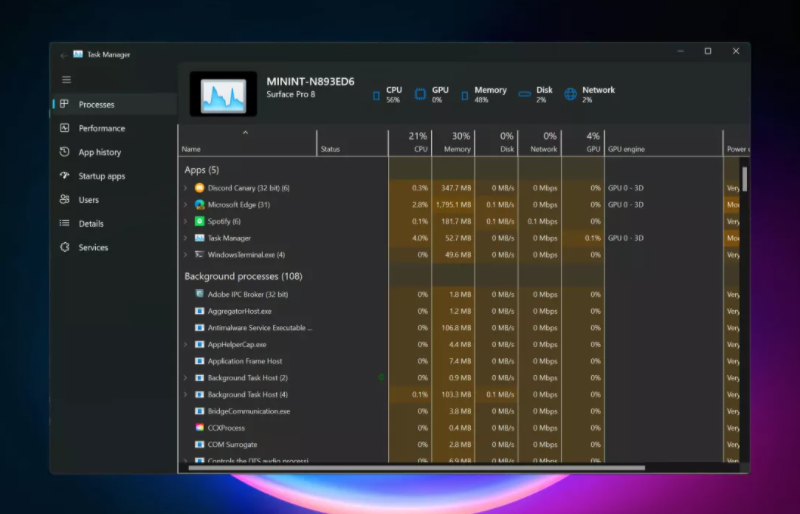This screenshot has height=514, width=800.
Task: Click the Adobe IPC Broker icon
Action: coord(199,294)
